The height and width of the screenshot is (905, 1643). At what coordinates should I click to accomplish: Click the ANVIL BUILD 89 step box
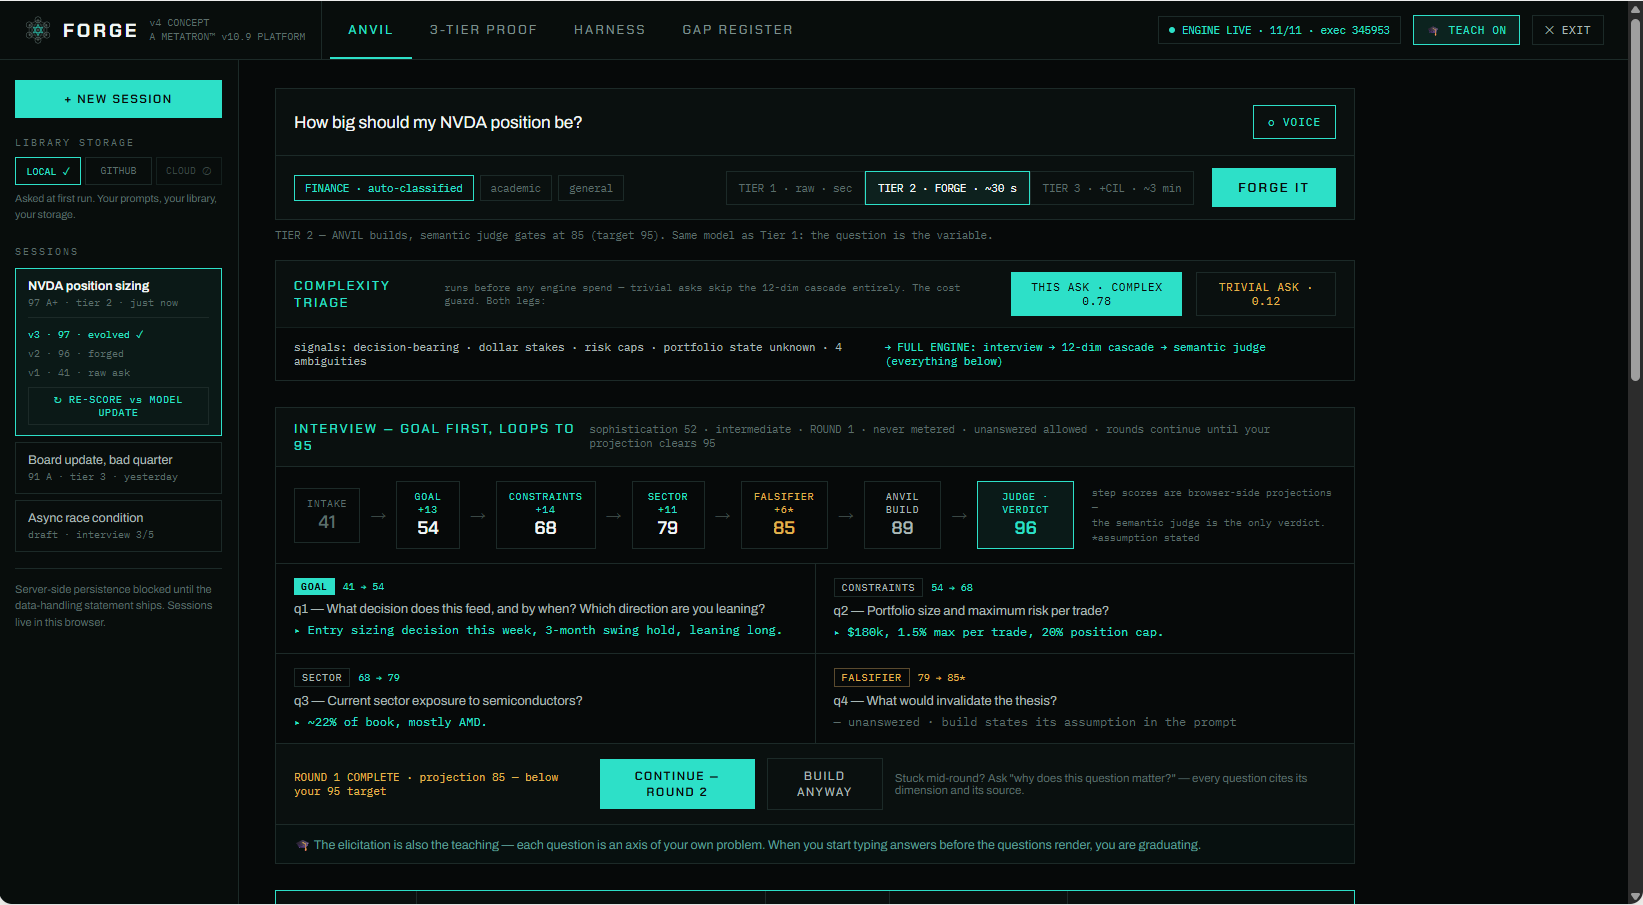click(902, 515)
